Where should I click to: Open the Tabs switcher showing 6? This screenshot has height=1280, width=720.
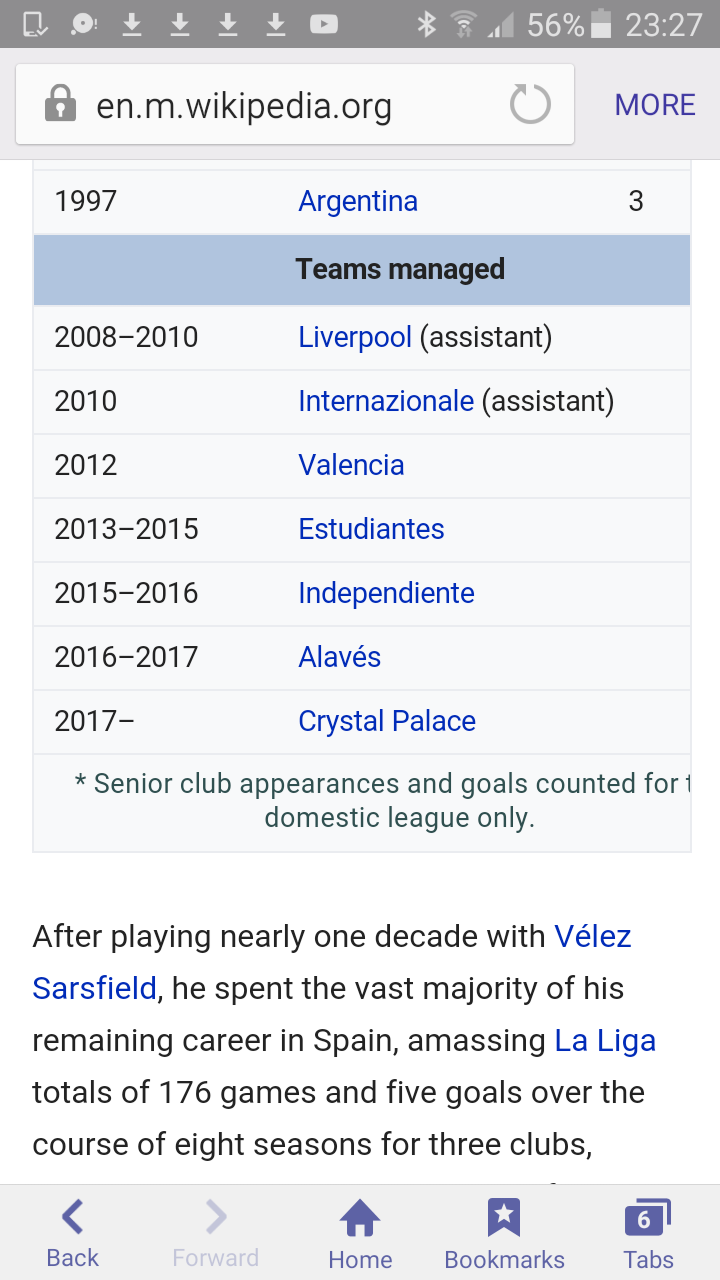647,1219
